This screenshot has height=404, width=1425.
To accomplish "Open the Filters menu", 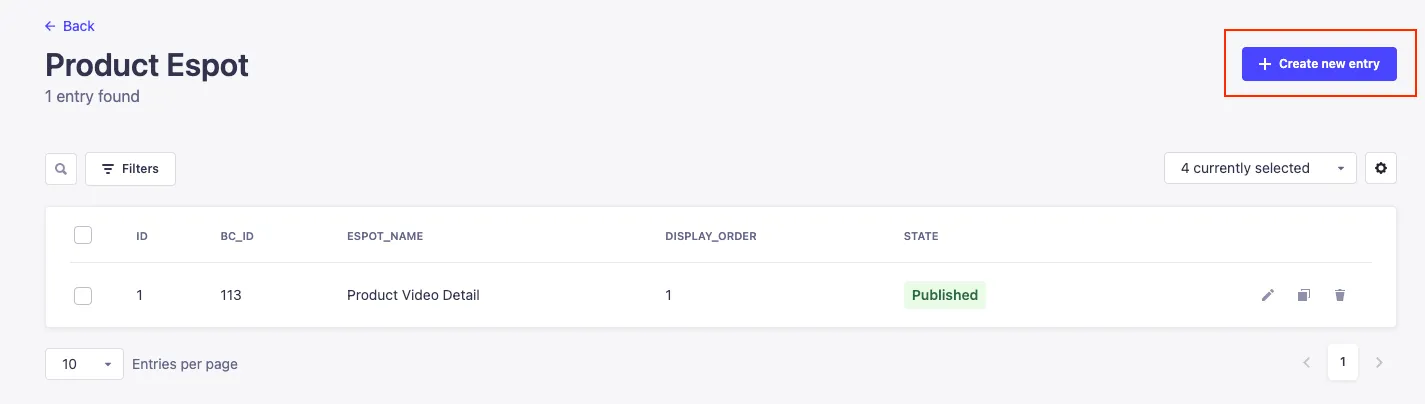I will pyautogui.click(x=131, y=169).
